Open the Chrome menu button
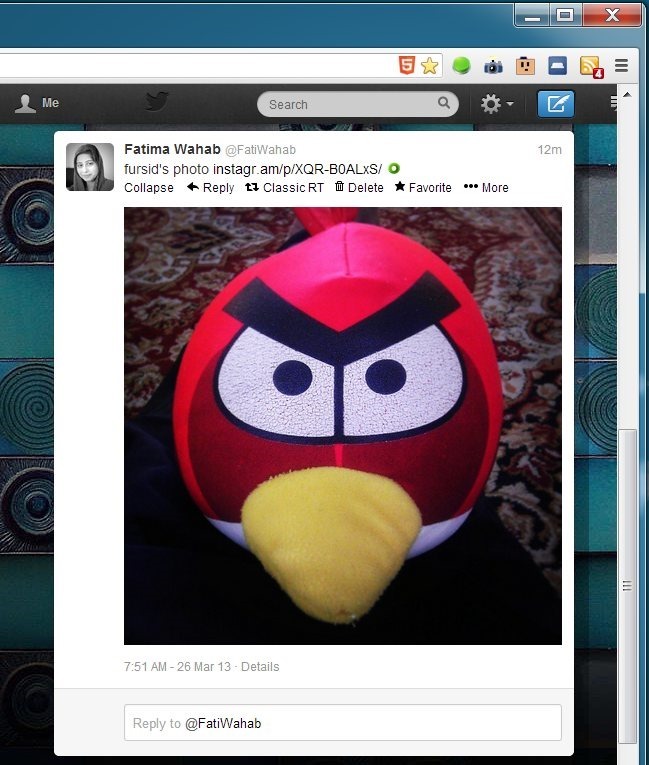649x765 pixels. (x=621, y=65)
